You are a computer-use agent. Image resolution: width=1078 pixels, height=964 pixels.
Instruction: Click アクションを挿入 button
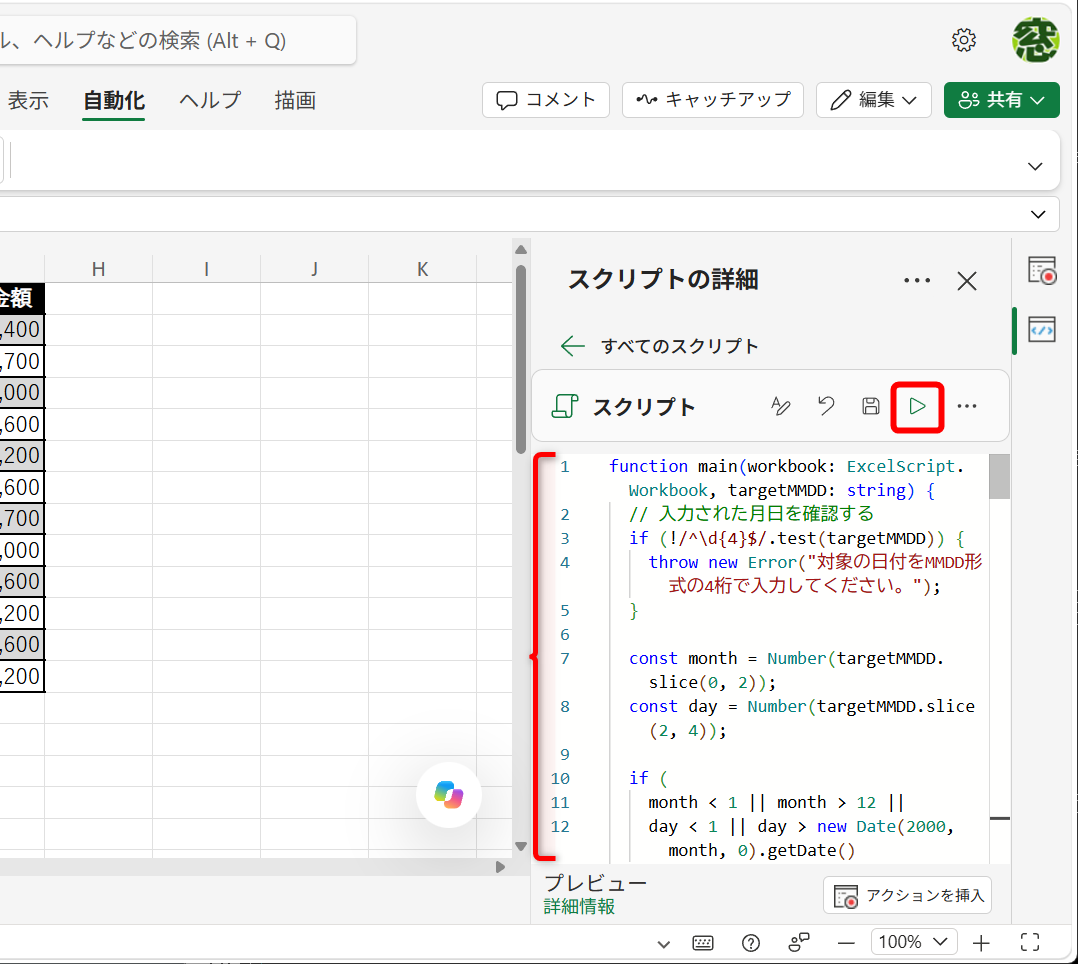point(908,895)
